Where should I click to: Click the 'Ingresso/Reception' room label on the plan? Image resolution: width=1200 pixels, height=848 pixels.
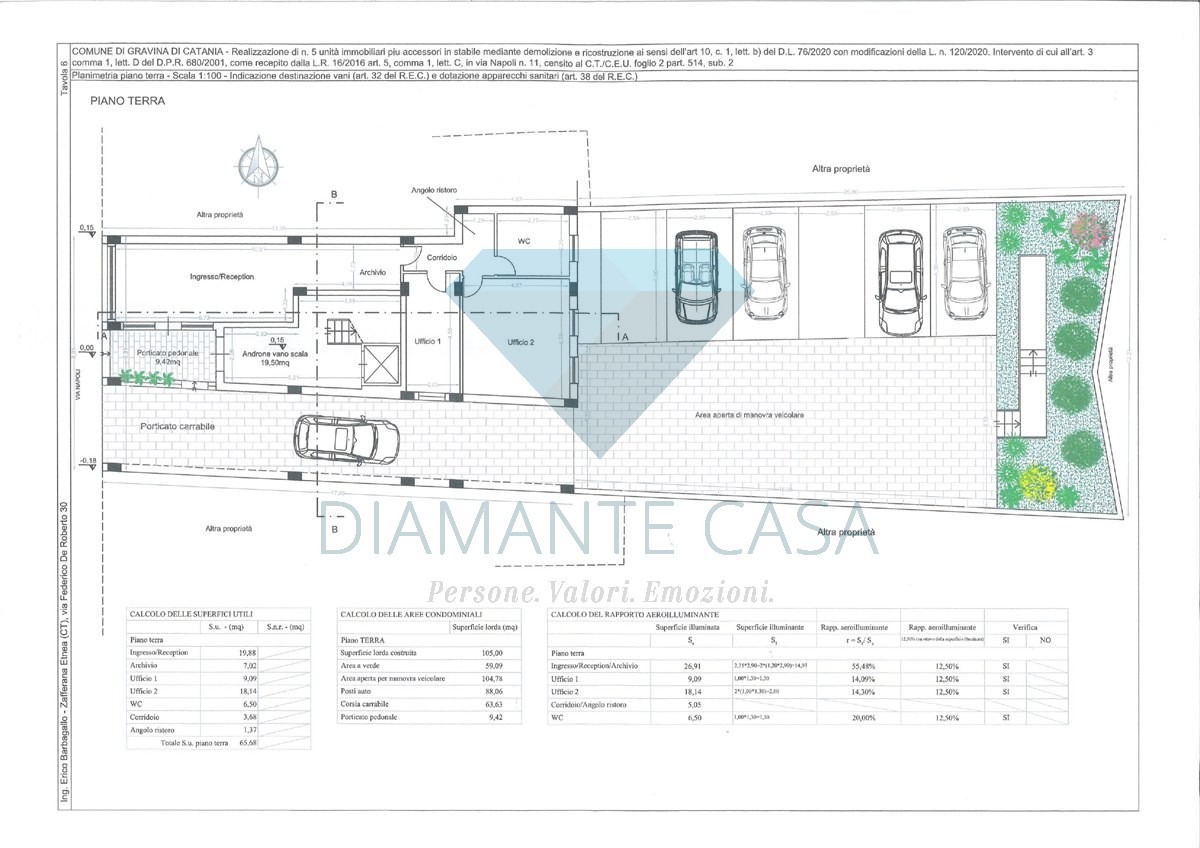point(222,276)
